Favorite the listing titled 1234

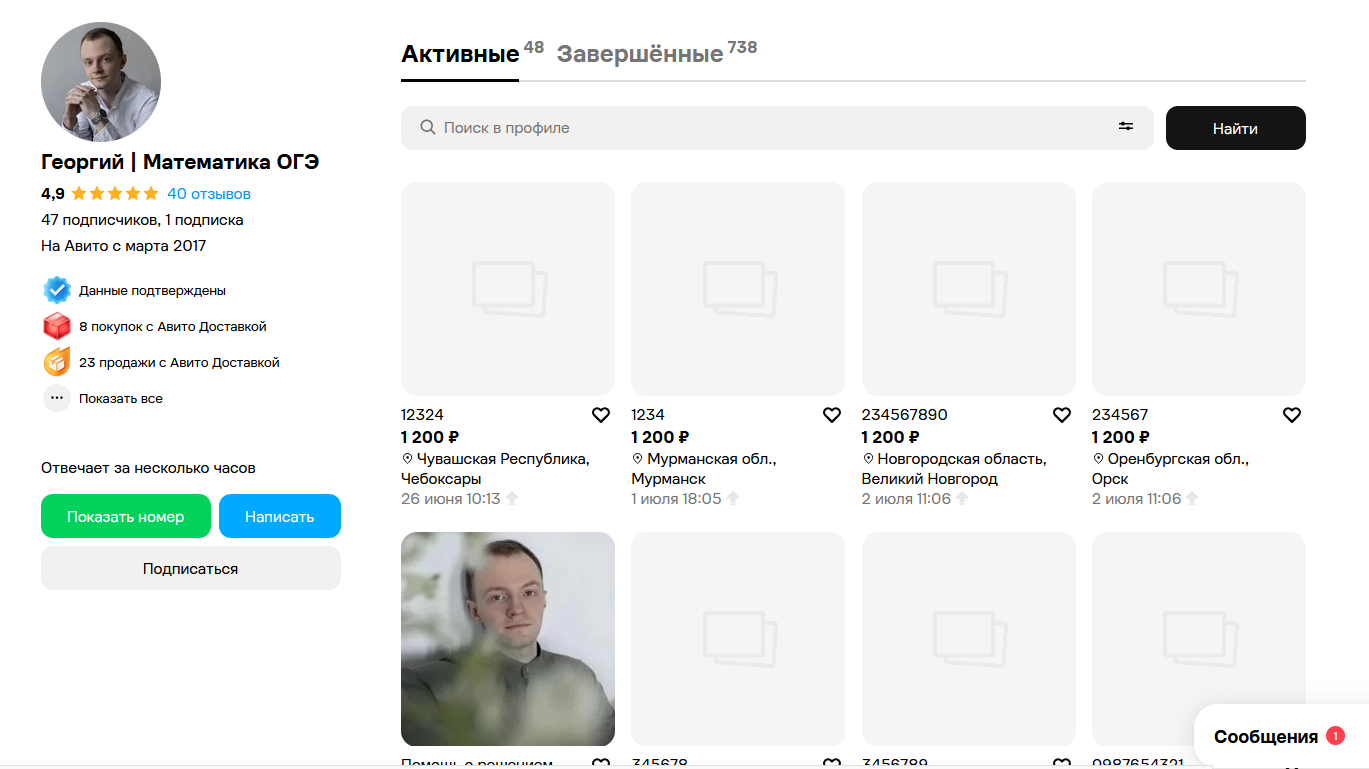(x=832, y=415)
